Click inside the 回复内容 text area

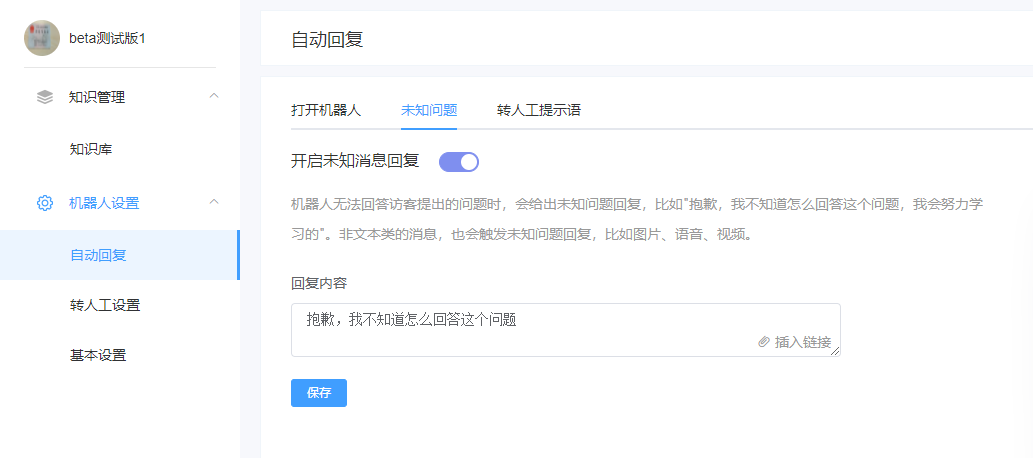pyautogui.click(x=565, y=330)
